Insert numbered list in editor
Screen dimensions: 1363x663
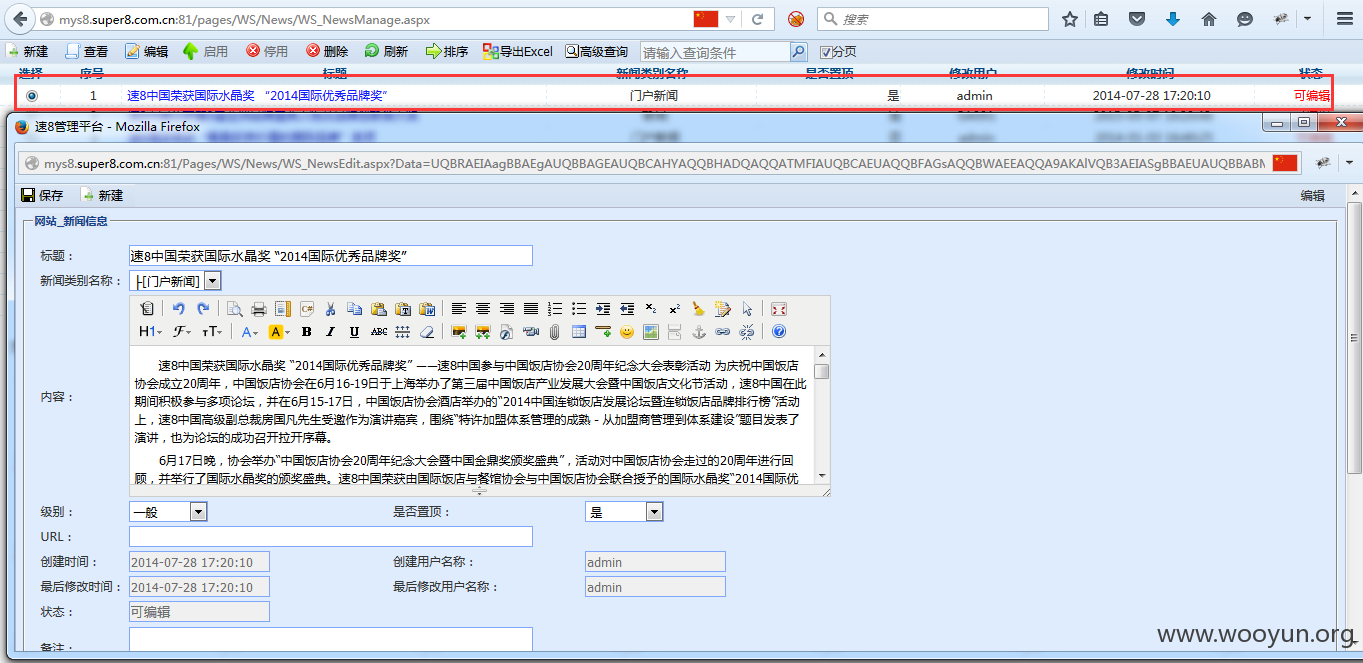pyautogui.click(x=555, y=308)
